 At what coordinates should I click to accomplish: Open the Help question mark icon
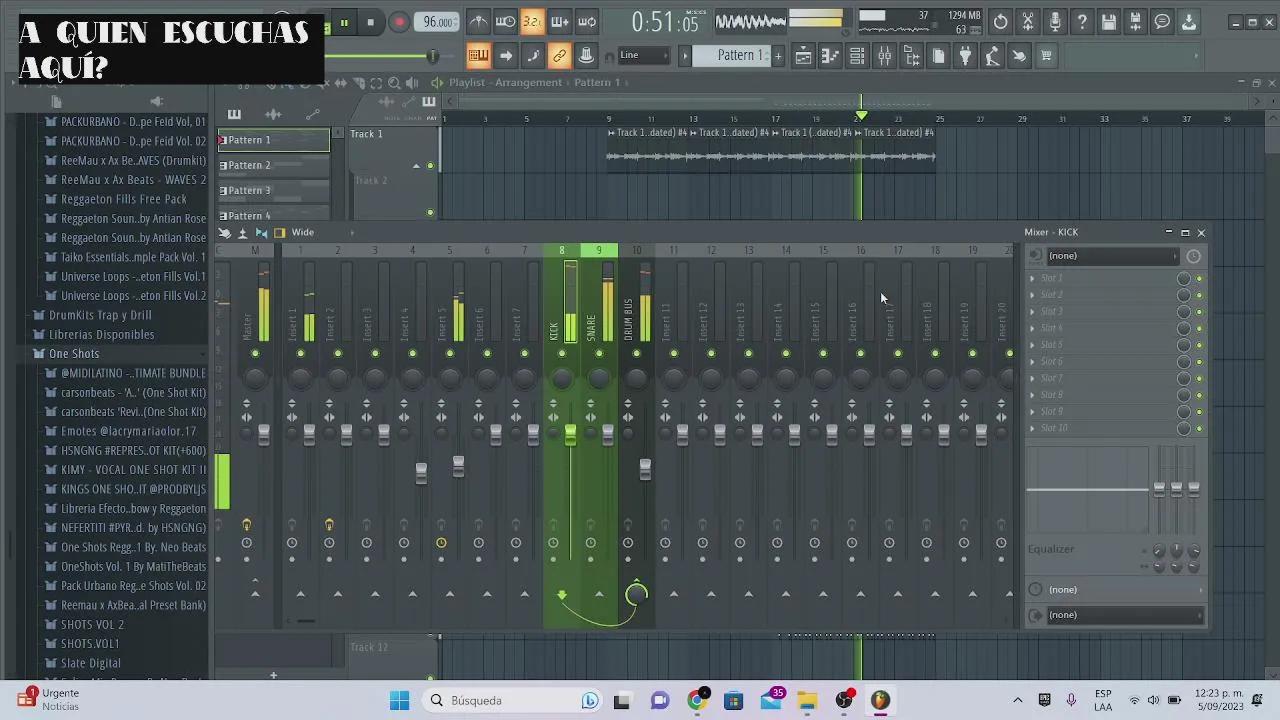pyautogui.click(x=1081, y=22)
